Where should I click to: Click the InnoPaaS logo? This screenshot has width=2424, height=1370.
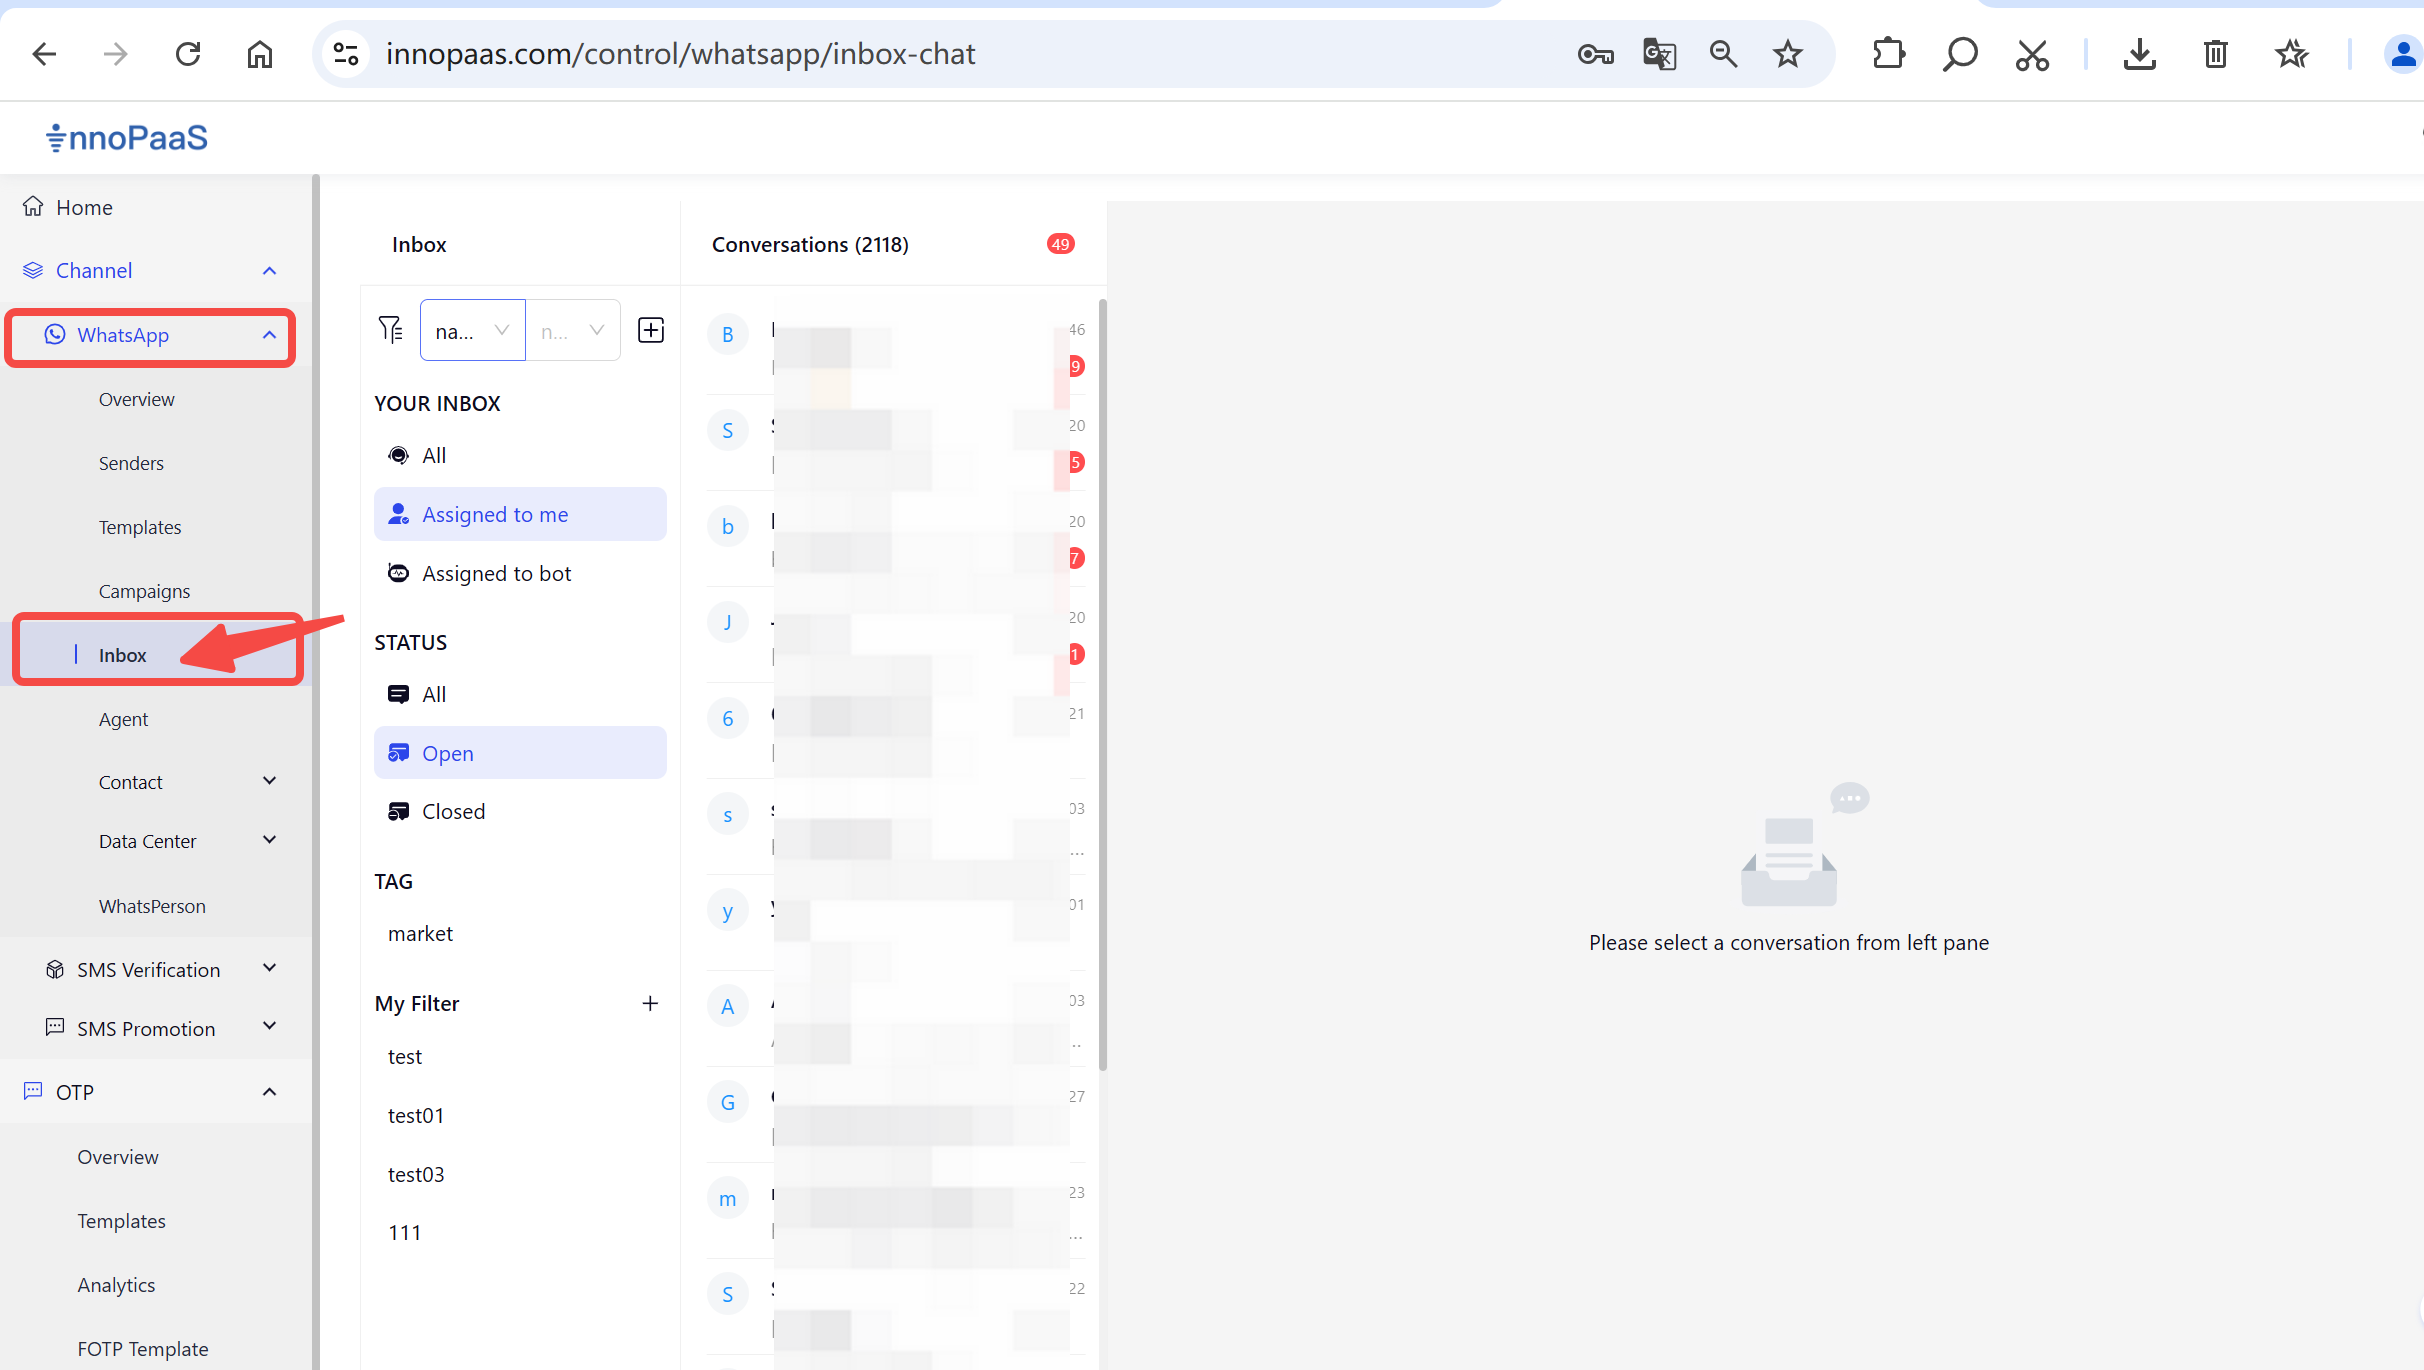[x=127, y=137]
